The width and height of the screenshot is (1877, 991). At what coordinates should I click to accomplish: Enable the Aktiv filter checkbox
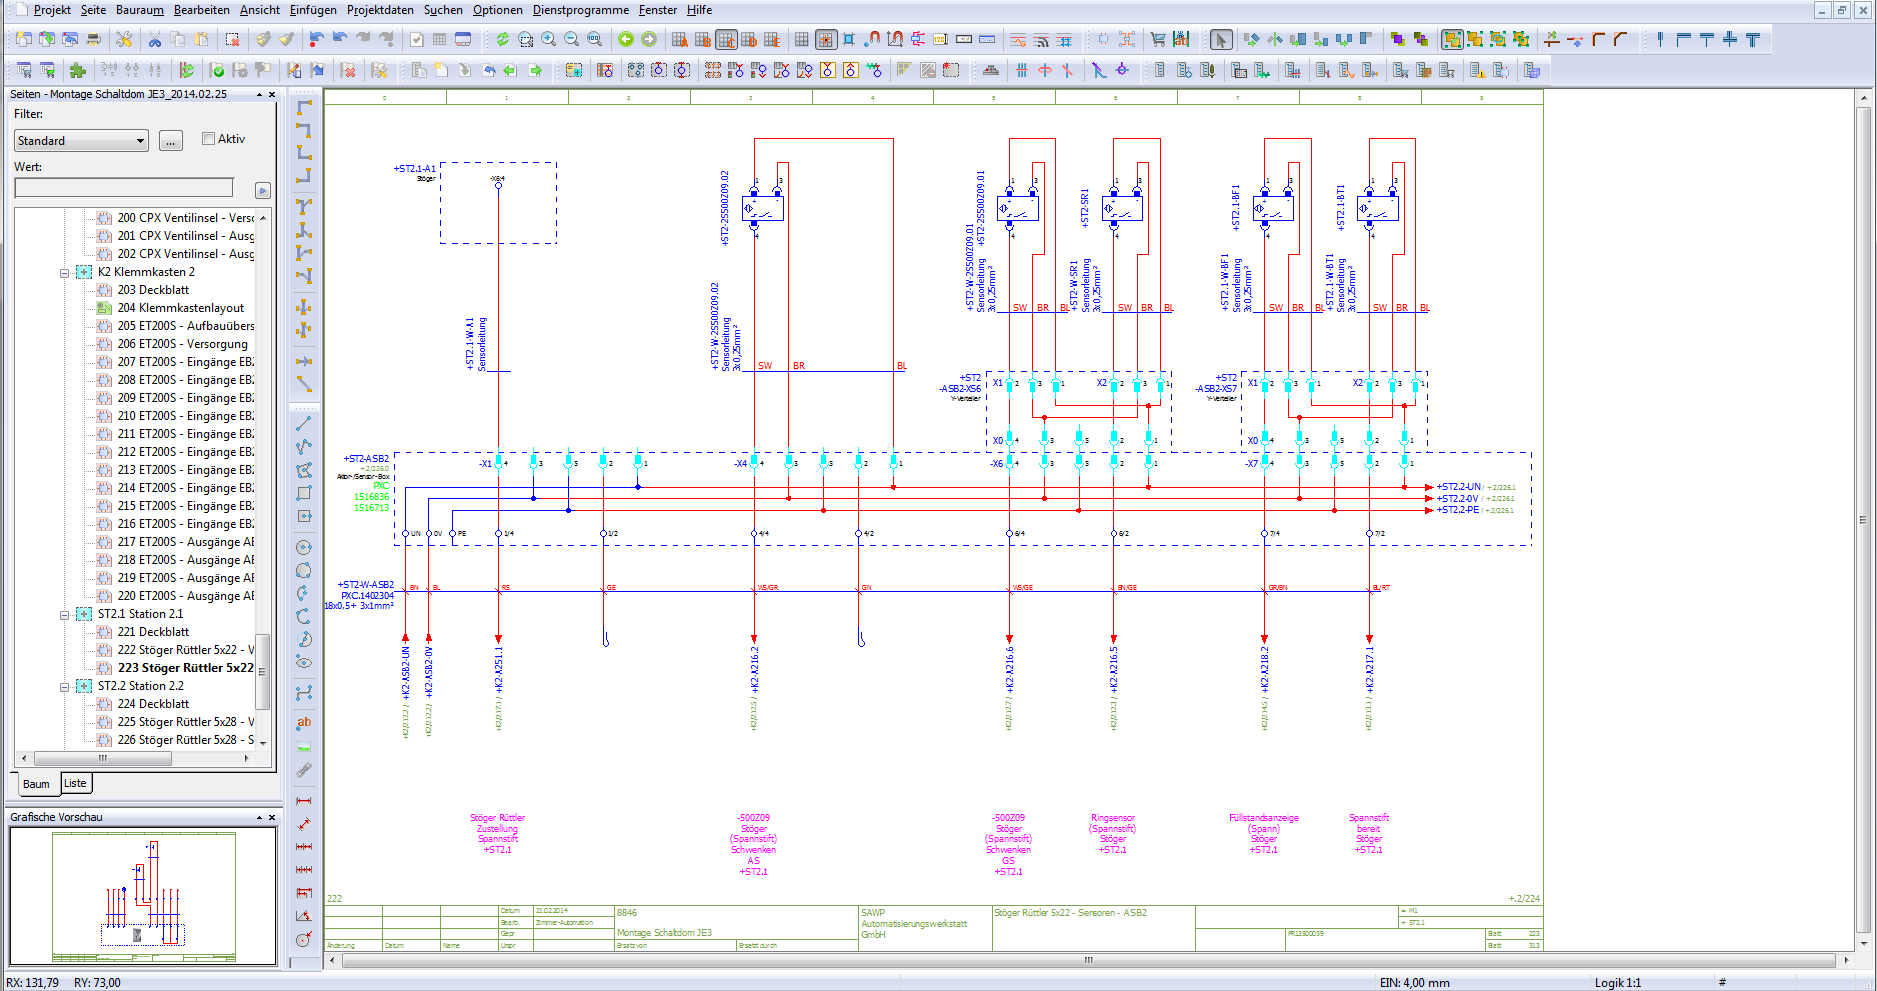[208, 139]
